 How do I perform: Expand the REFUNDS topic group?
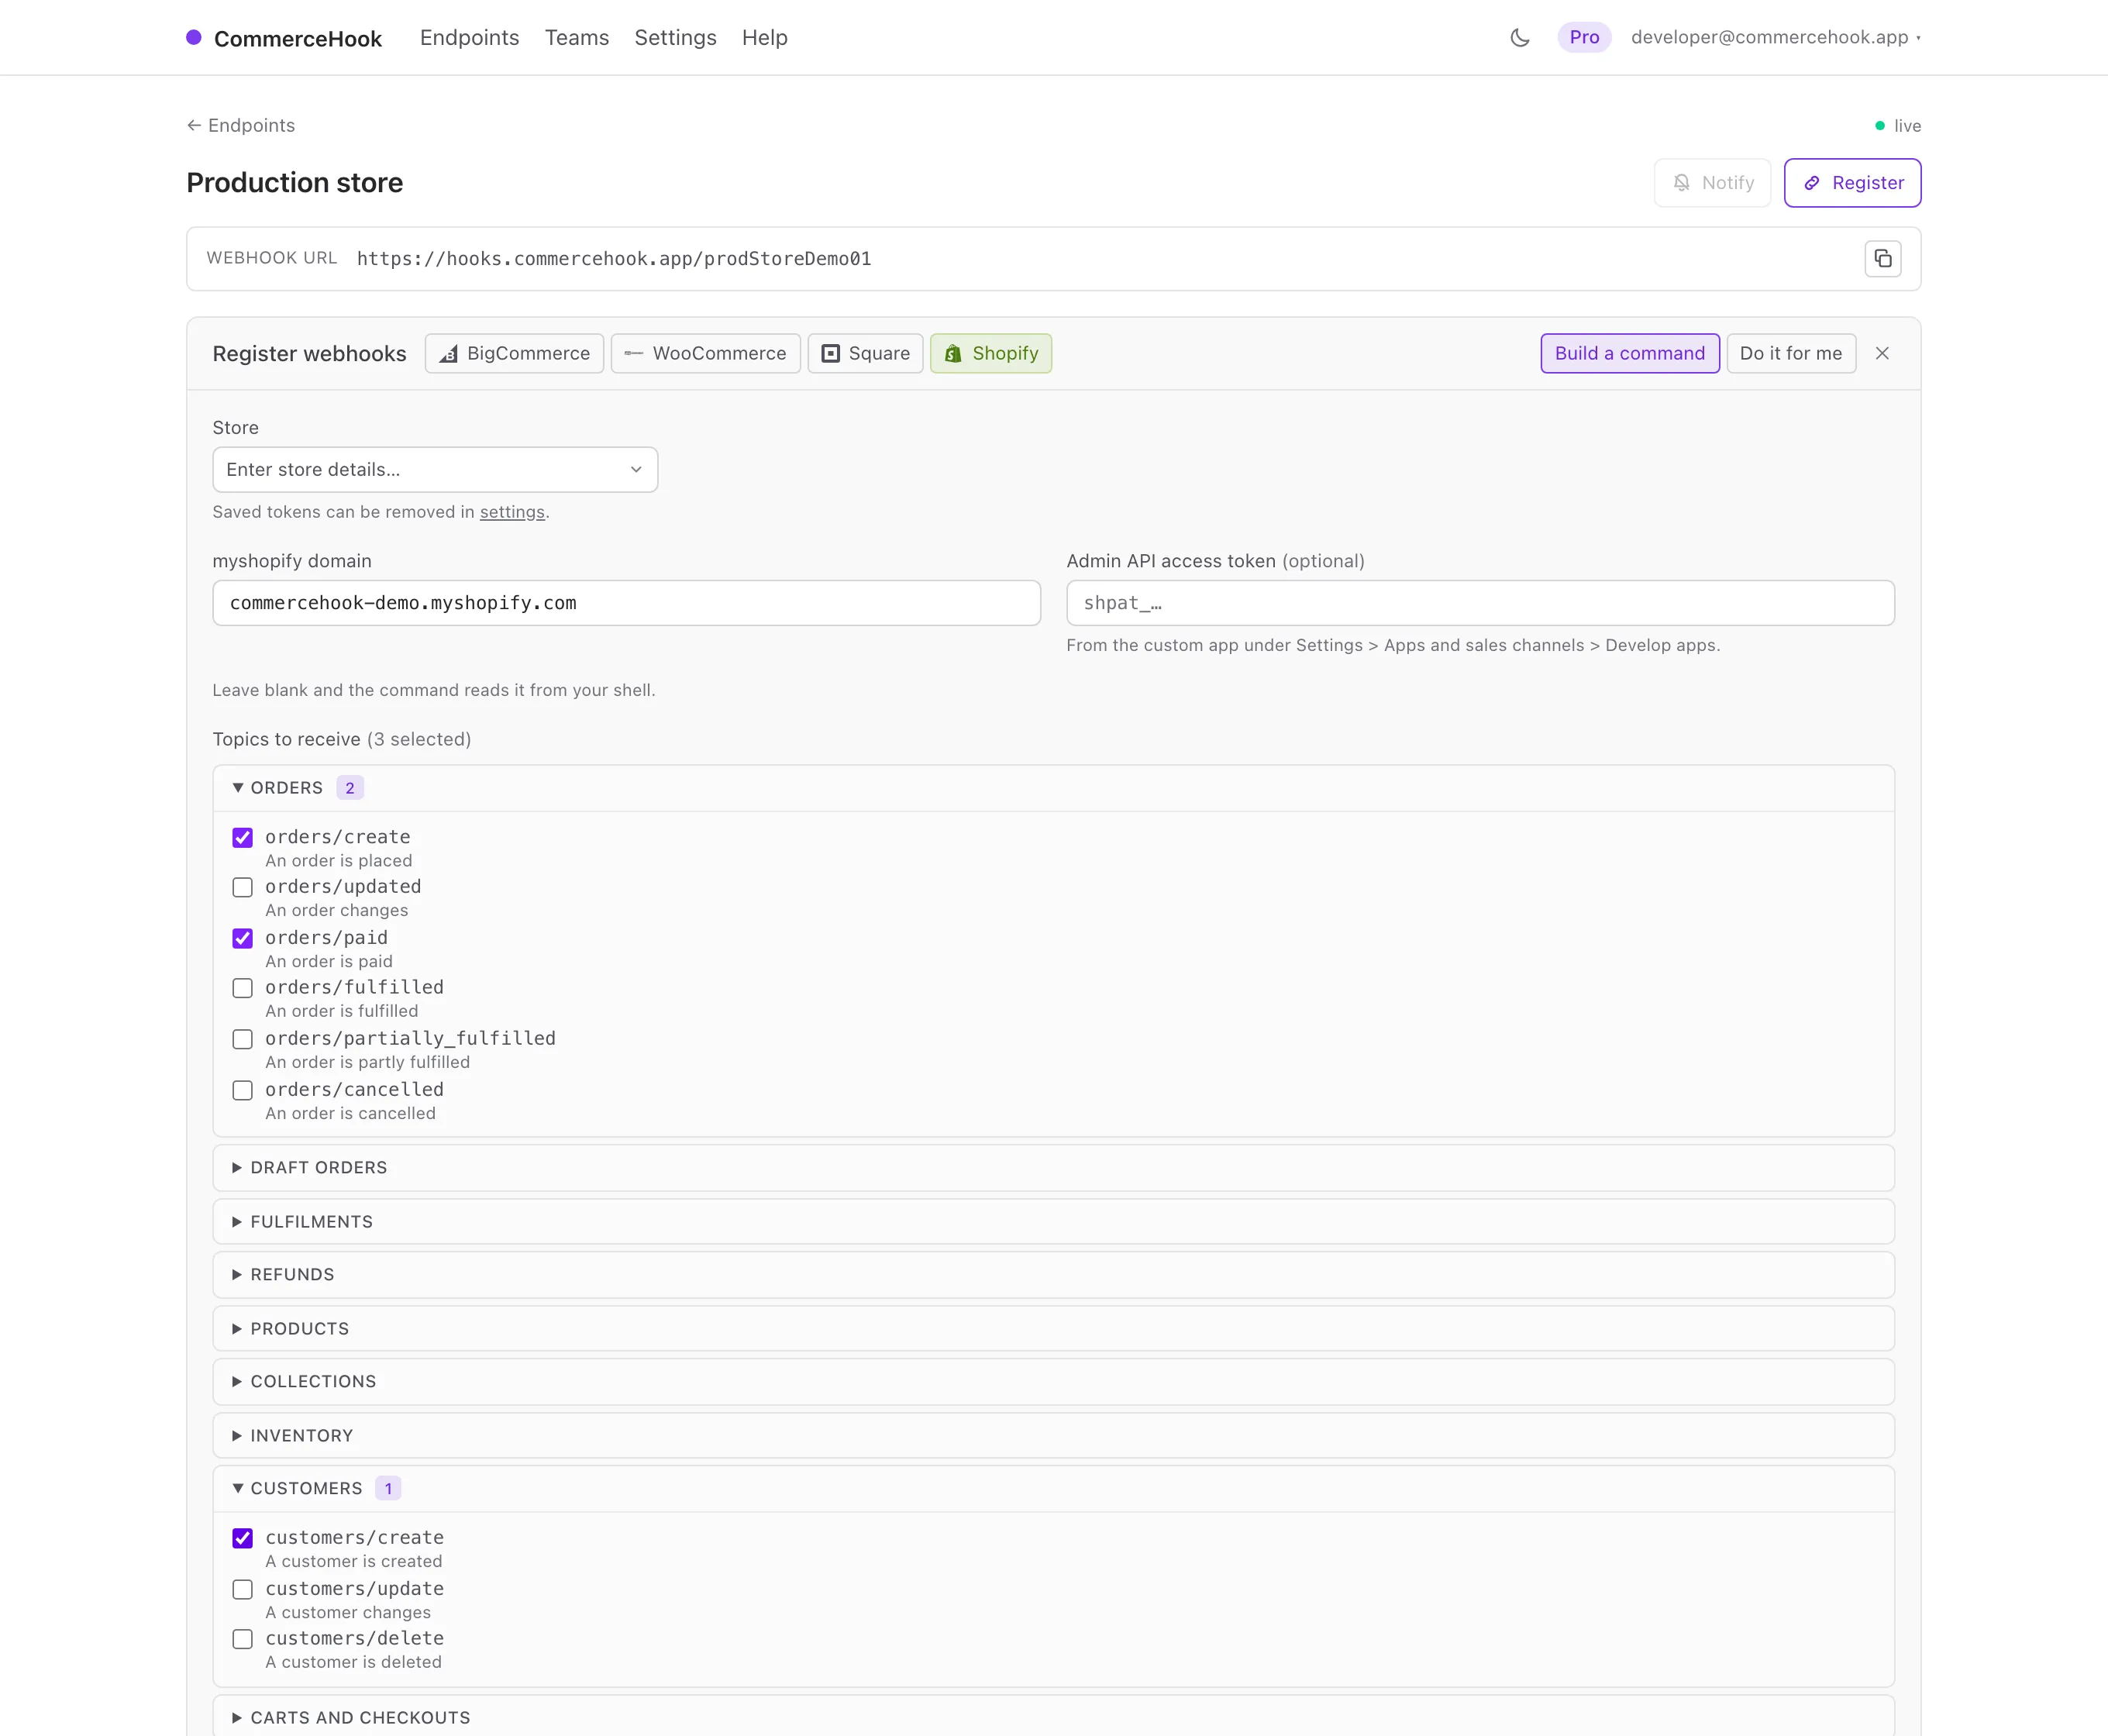tap(1053, 1275)
